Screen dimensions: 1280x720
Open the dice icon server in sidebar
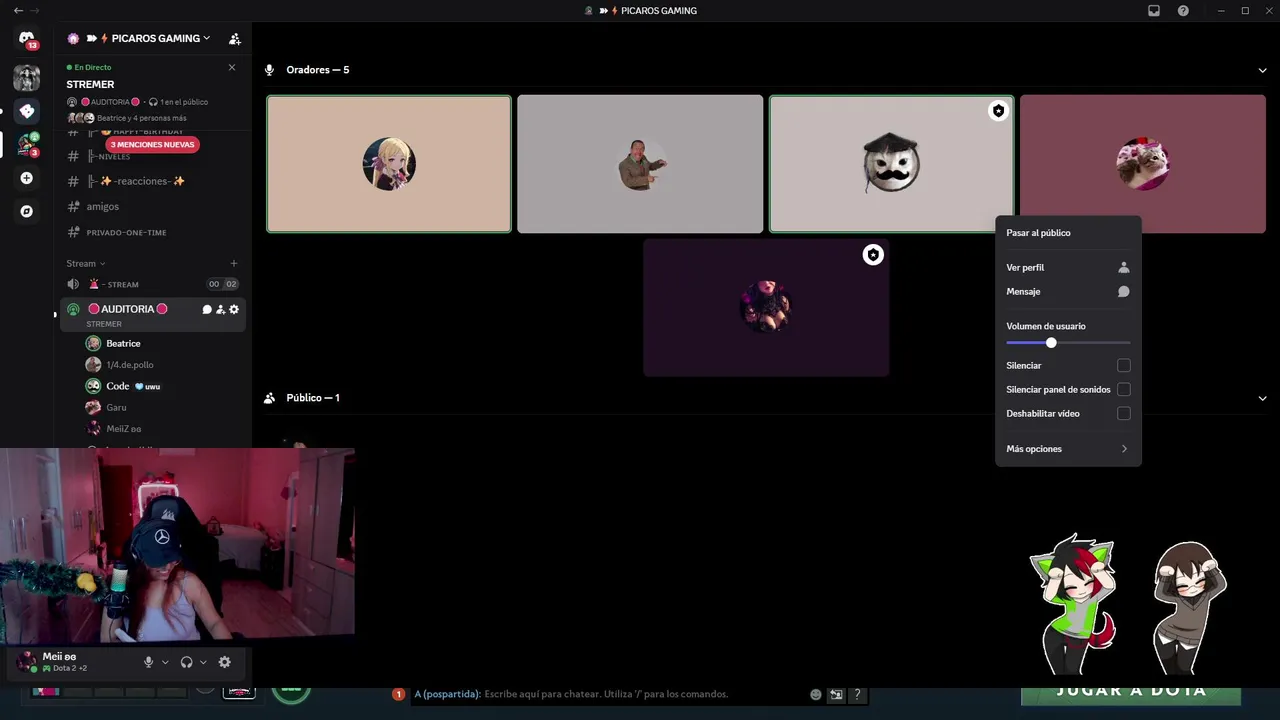pos(27,111)
